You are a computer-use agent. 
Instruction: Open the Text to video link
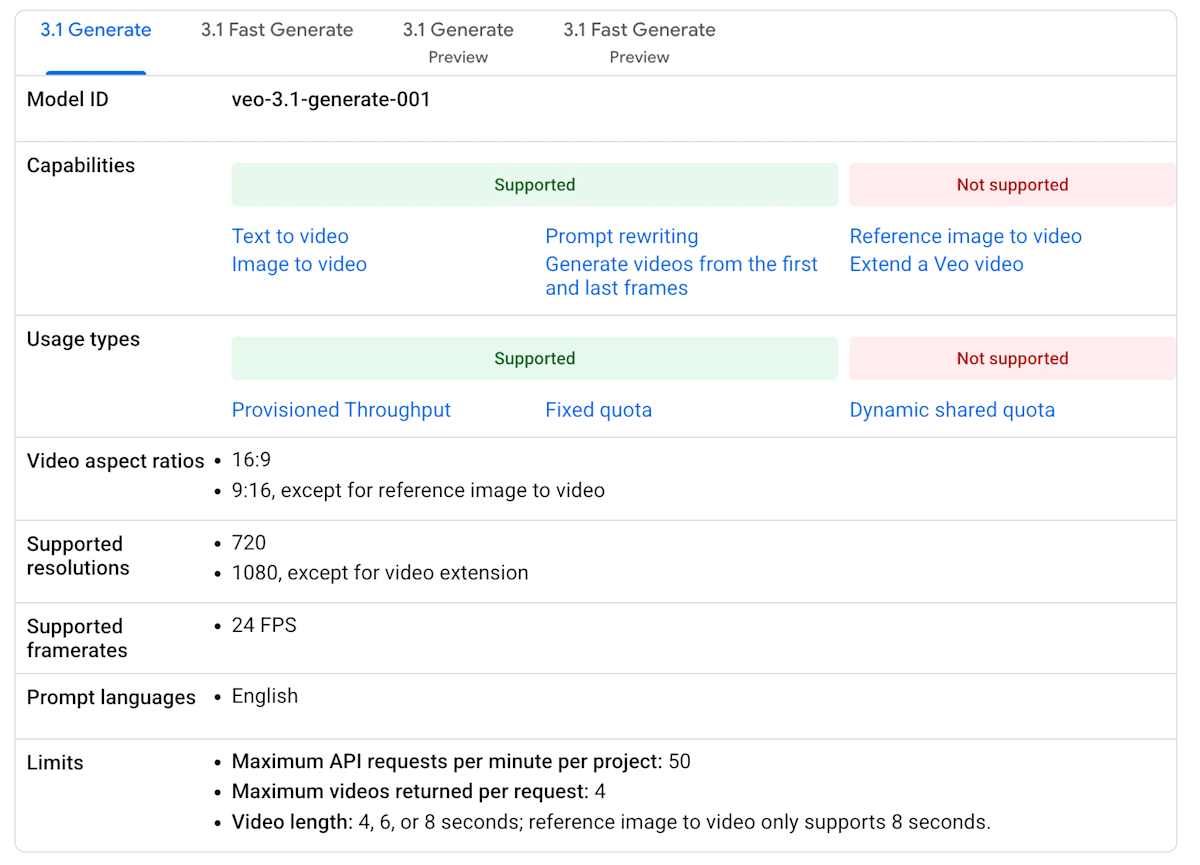(290, 237)
